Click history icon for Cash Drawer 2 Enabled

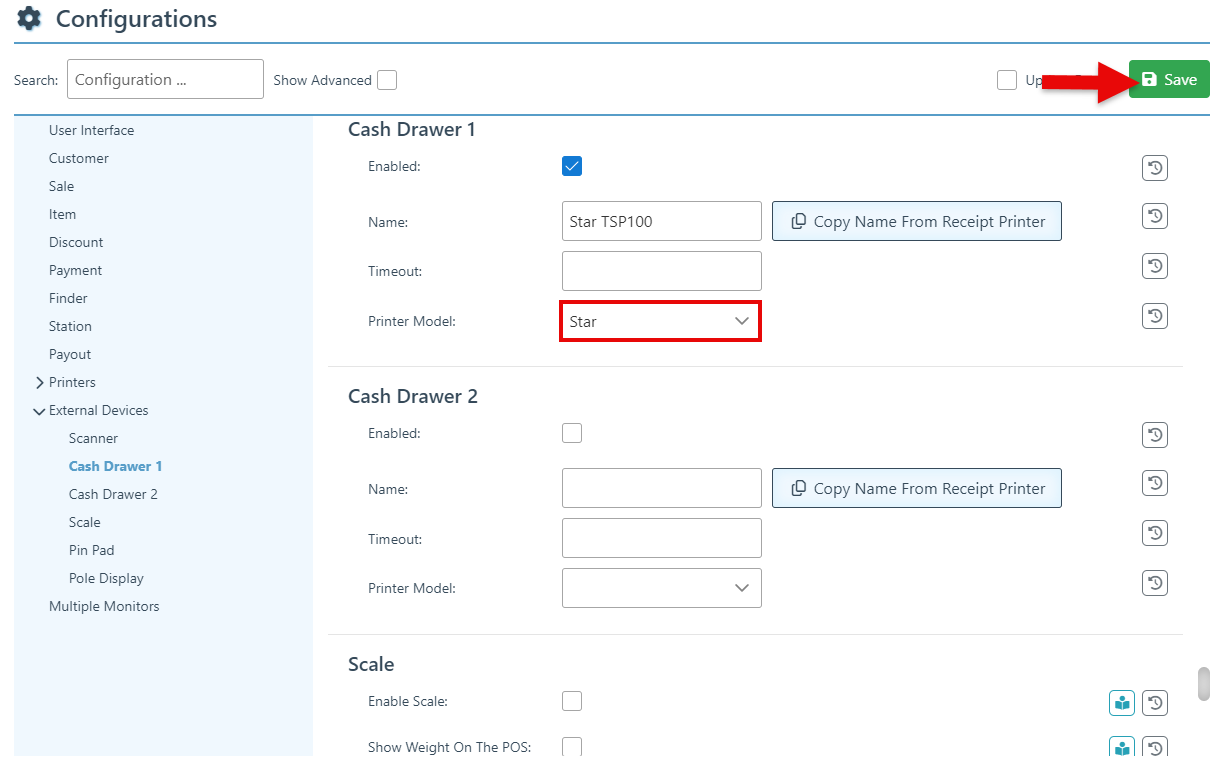coord(1155,435)
